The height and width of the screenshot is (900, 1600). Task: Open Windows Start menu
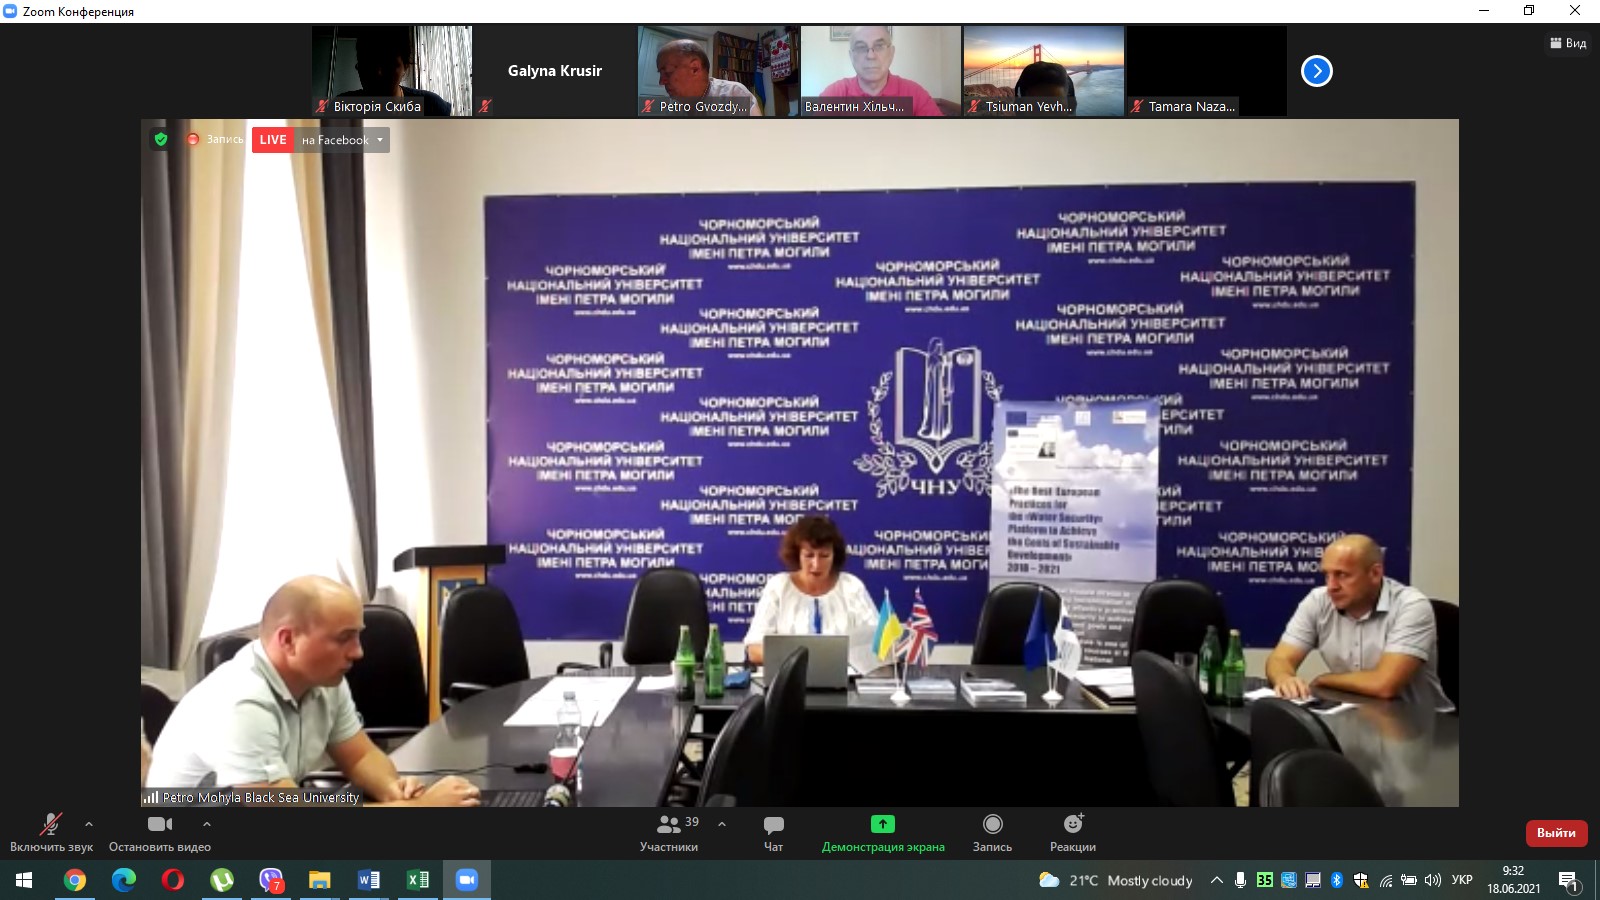click(x=24, y=880)
